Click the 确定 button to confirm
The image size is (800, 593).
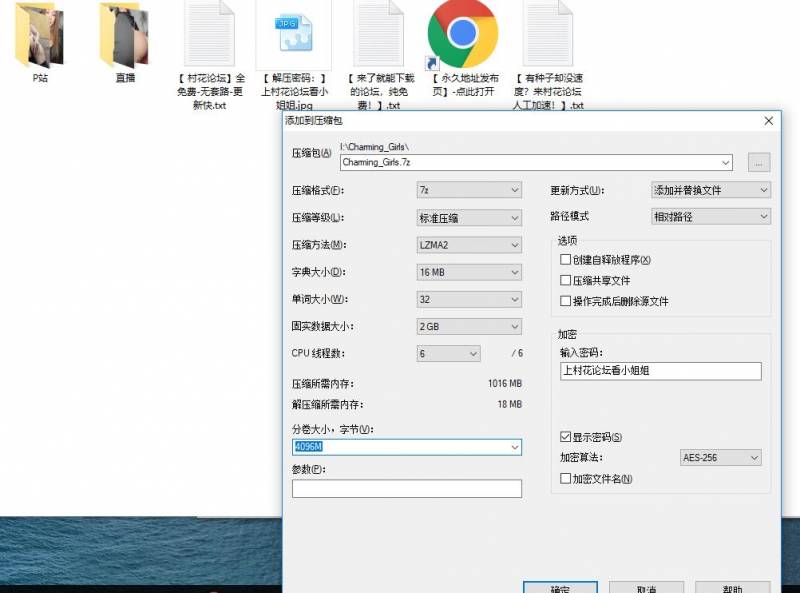pos(560,588)
